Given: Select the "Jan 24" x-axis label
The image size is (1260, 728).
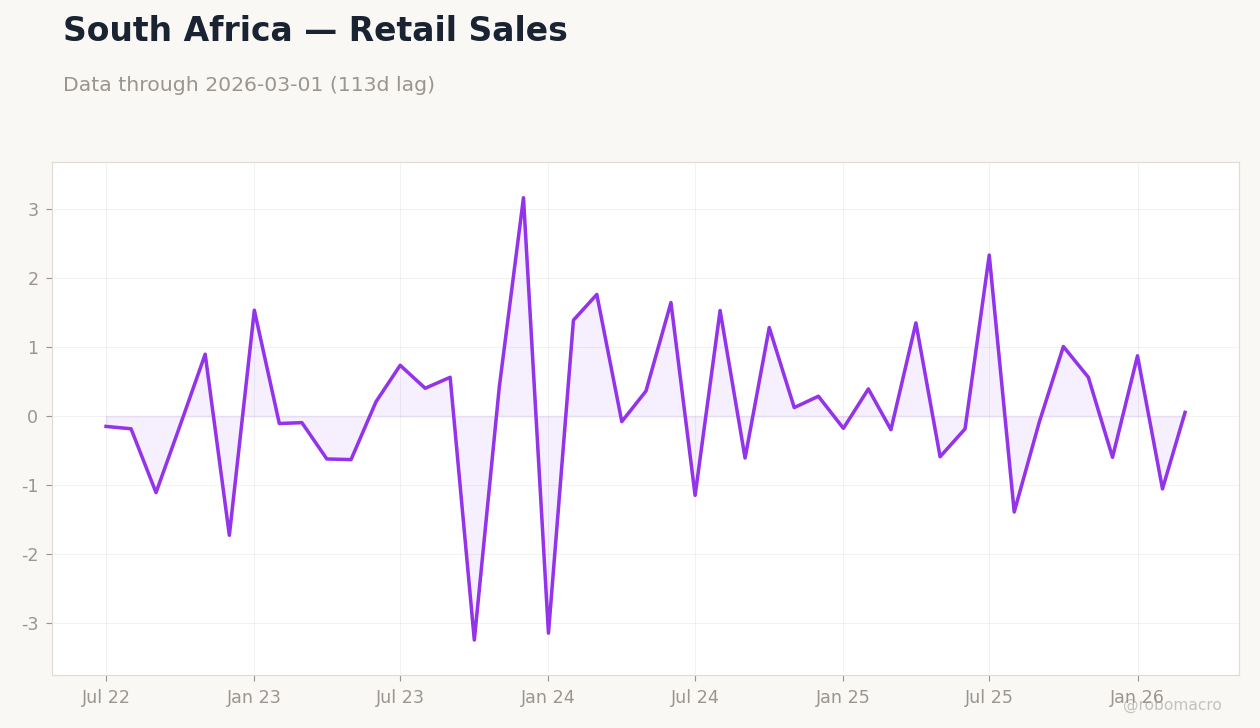Looking at the screenshot, I should pyautogui.click(x=548, y=698).
